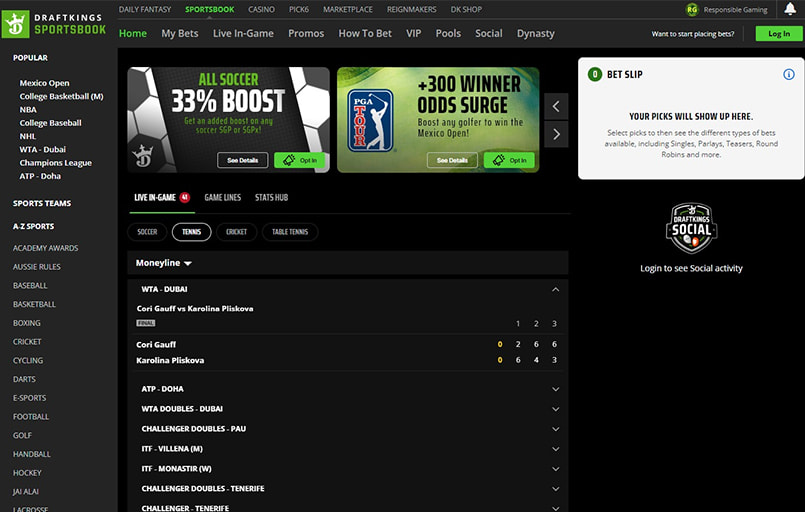The image size is (805, 512).
Task: Click the PGA Tour logo on banner
Action: point(370,121)
